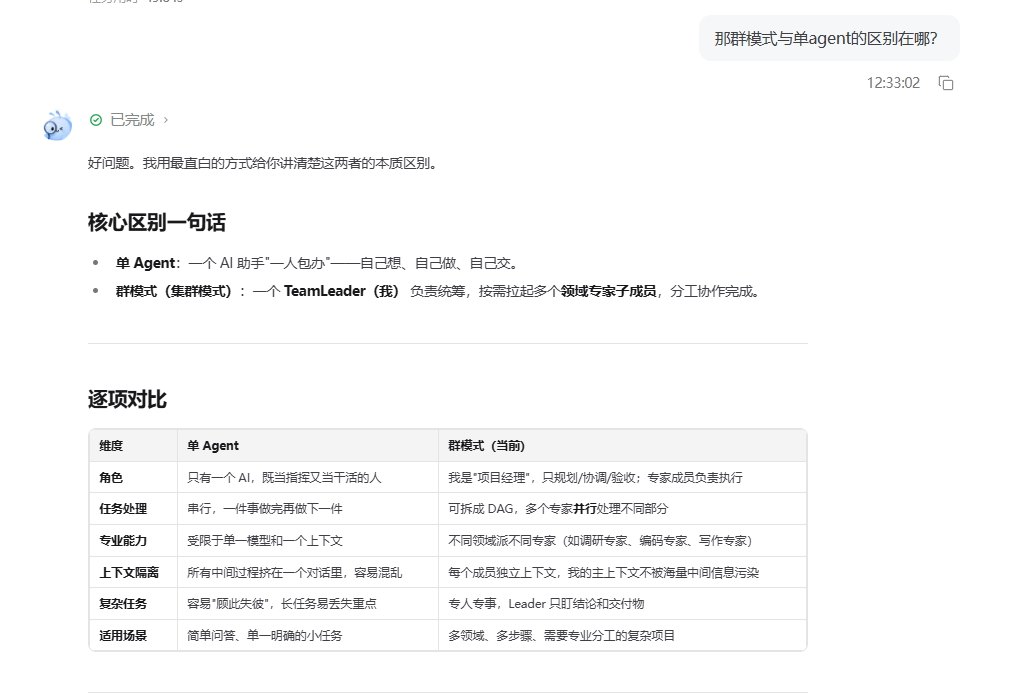Select the 维度 table header cell

pos(133,446)
